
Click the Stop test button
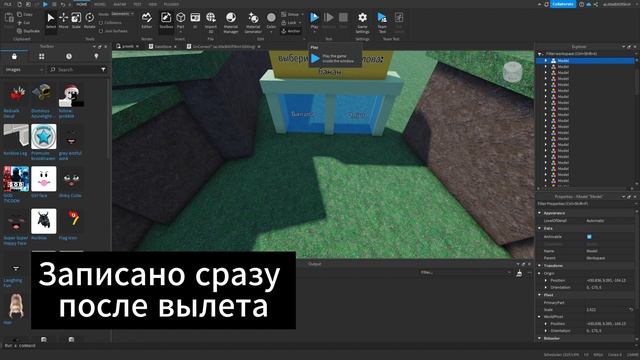pyautogui.click(x=343, y=20)
